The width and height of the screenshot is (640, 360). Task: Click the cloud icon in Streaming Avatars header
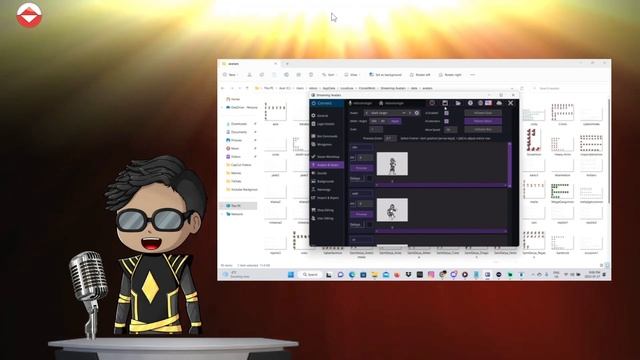click(x=499, y=103)
